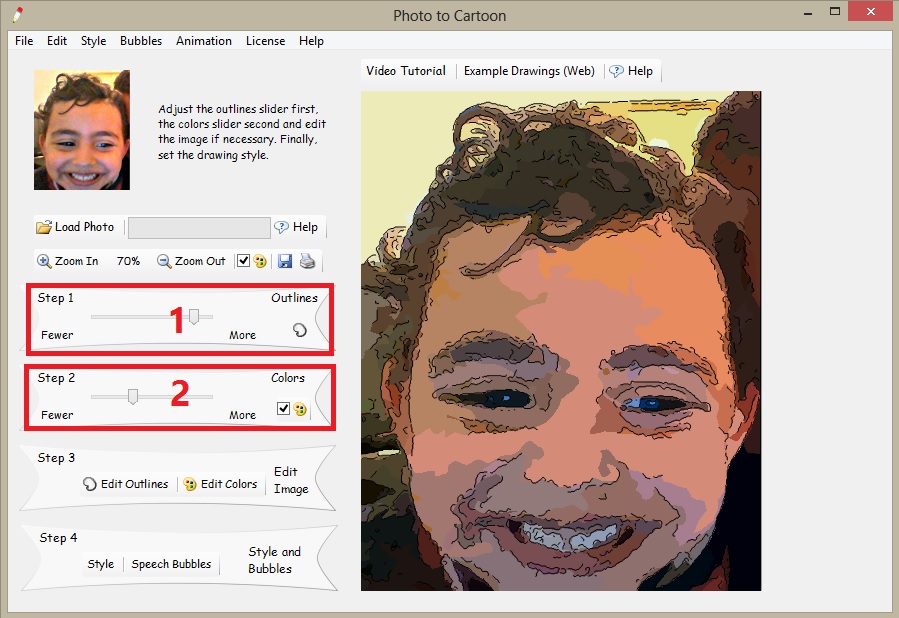
Task: Click the Style button in Step 4
Action: click(101, 564)
